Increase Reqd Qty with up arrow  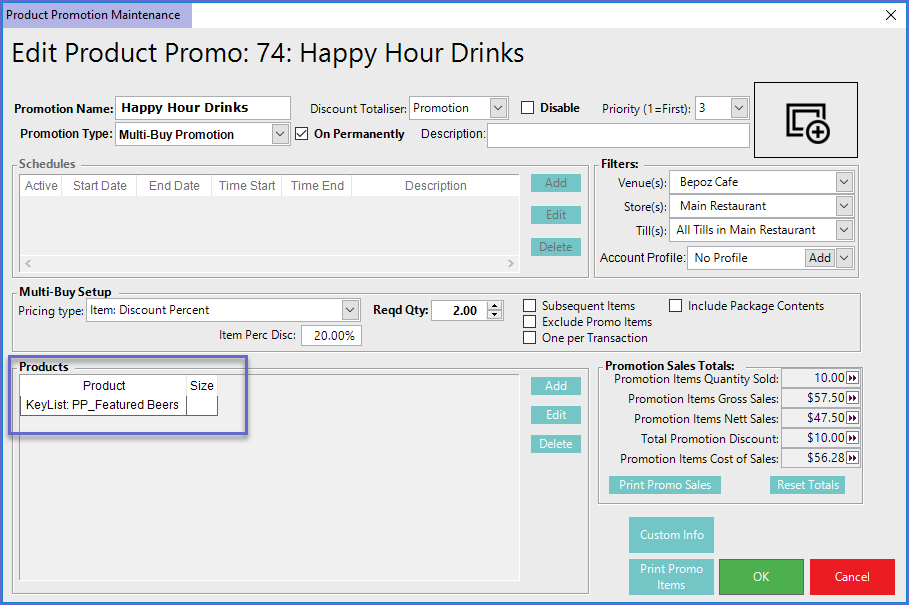point(495,306)
